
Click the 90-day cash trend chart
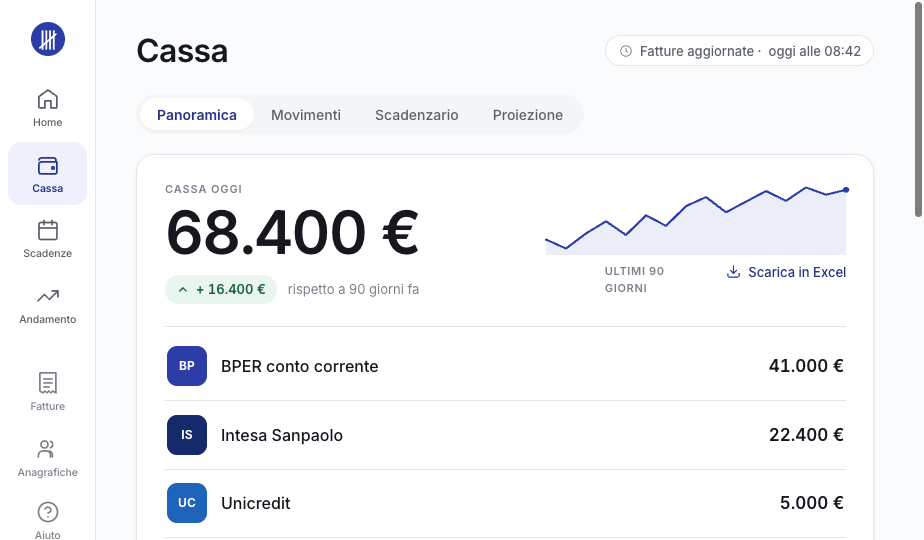[696, 221]
